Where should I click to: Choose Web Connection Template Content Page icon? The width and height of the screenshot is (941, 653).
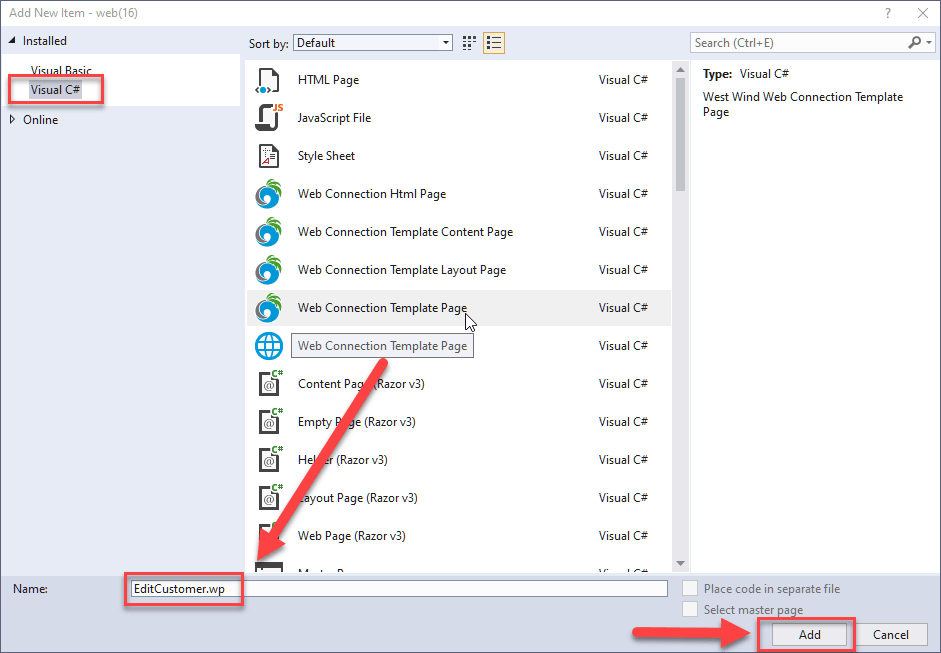(x=268, y=232)
